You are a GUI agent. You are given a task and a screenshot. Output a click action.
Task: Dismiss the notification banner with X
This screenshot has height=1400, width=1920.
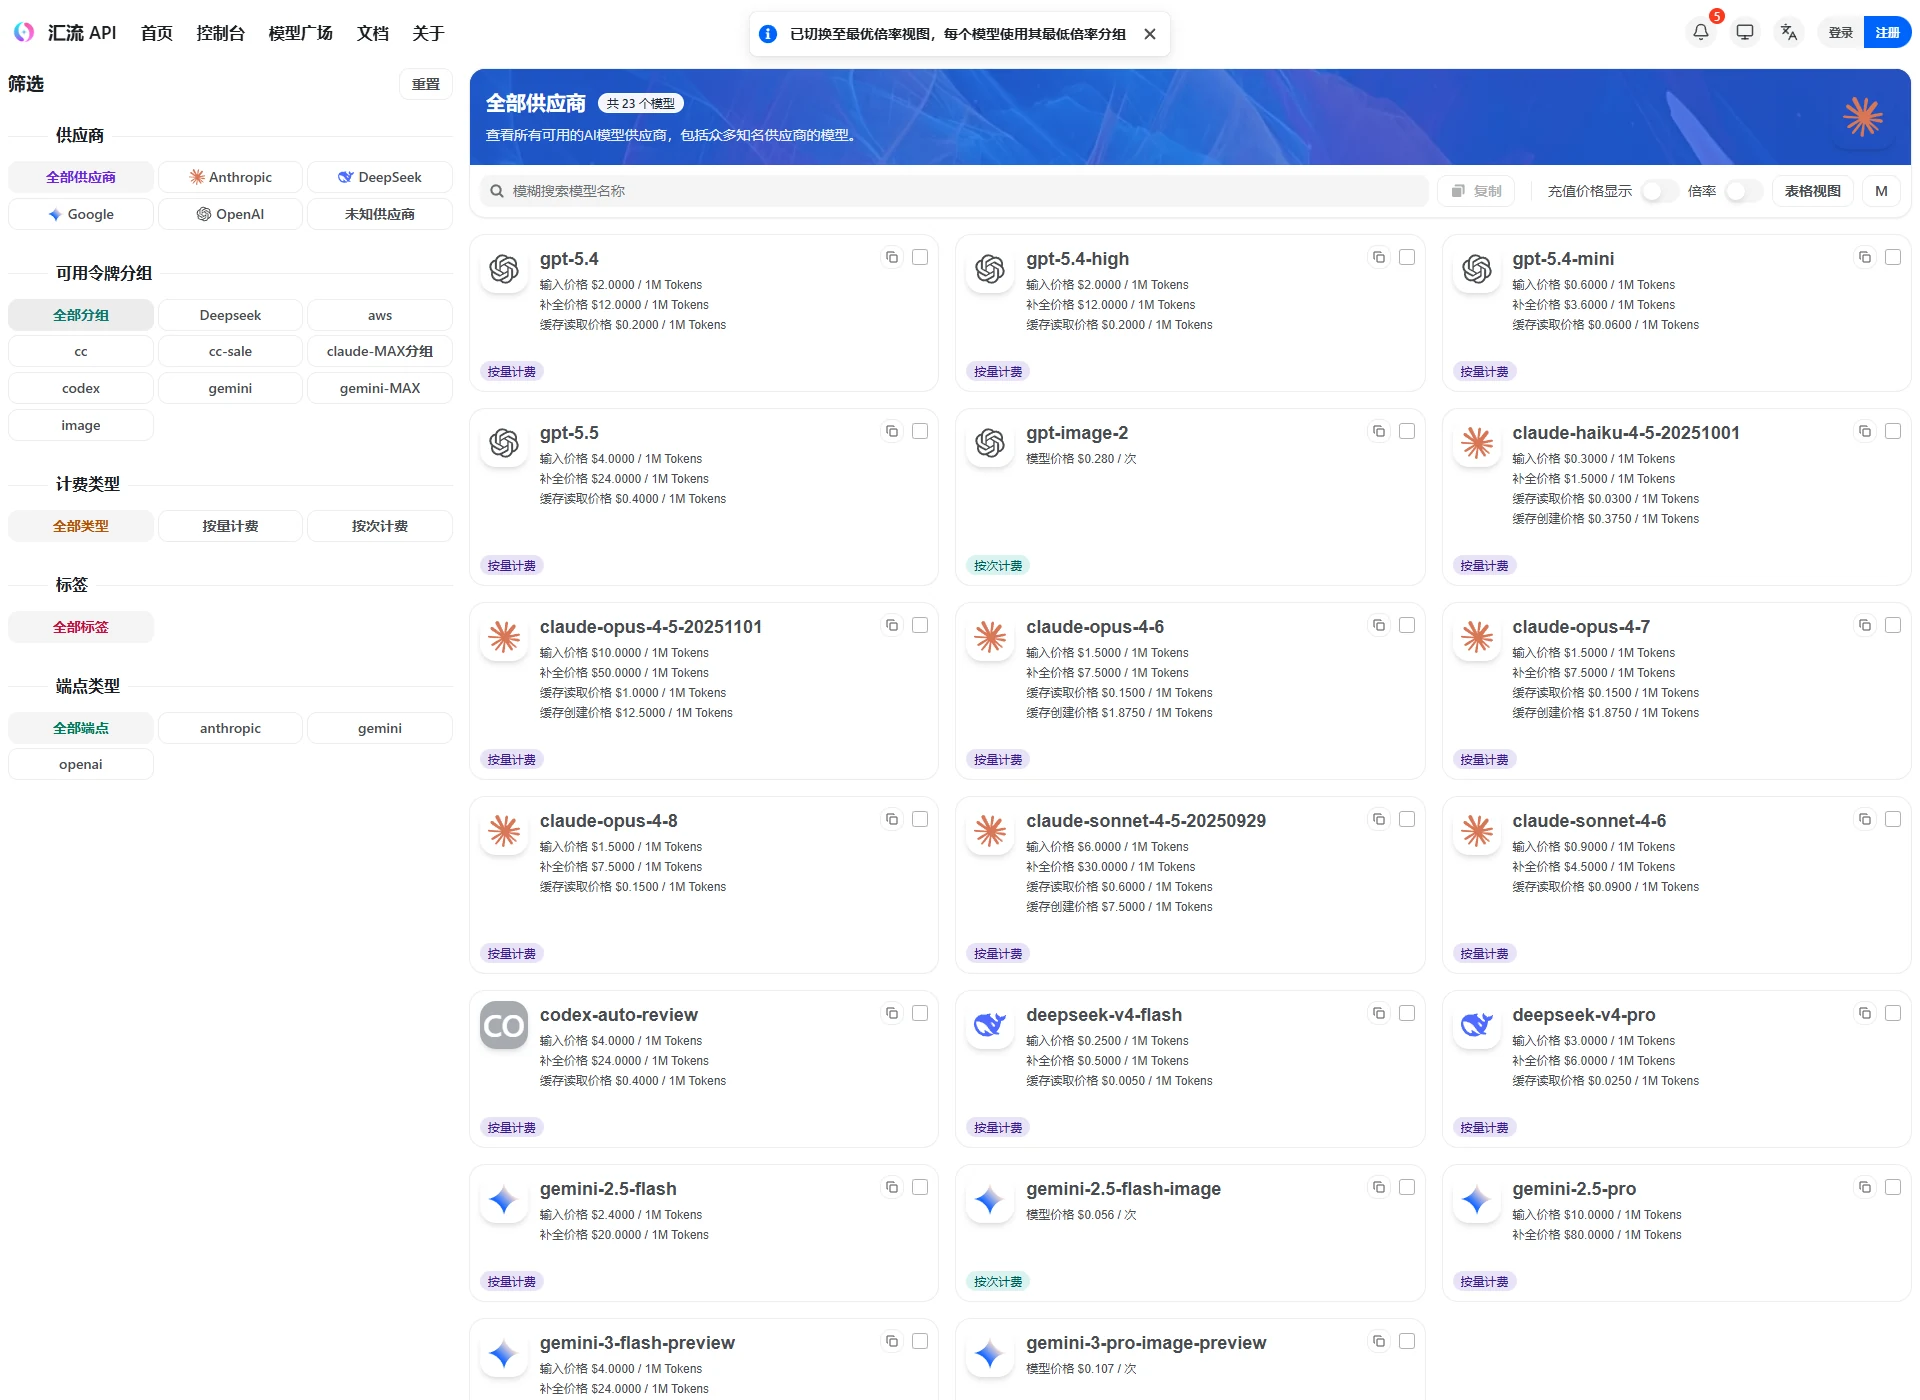pos(1150,34)
